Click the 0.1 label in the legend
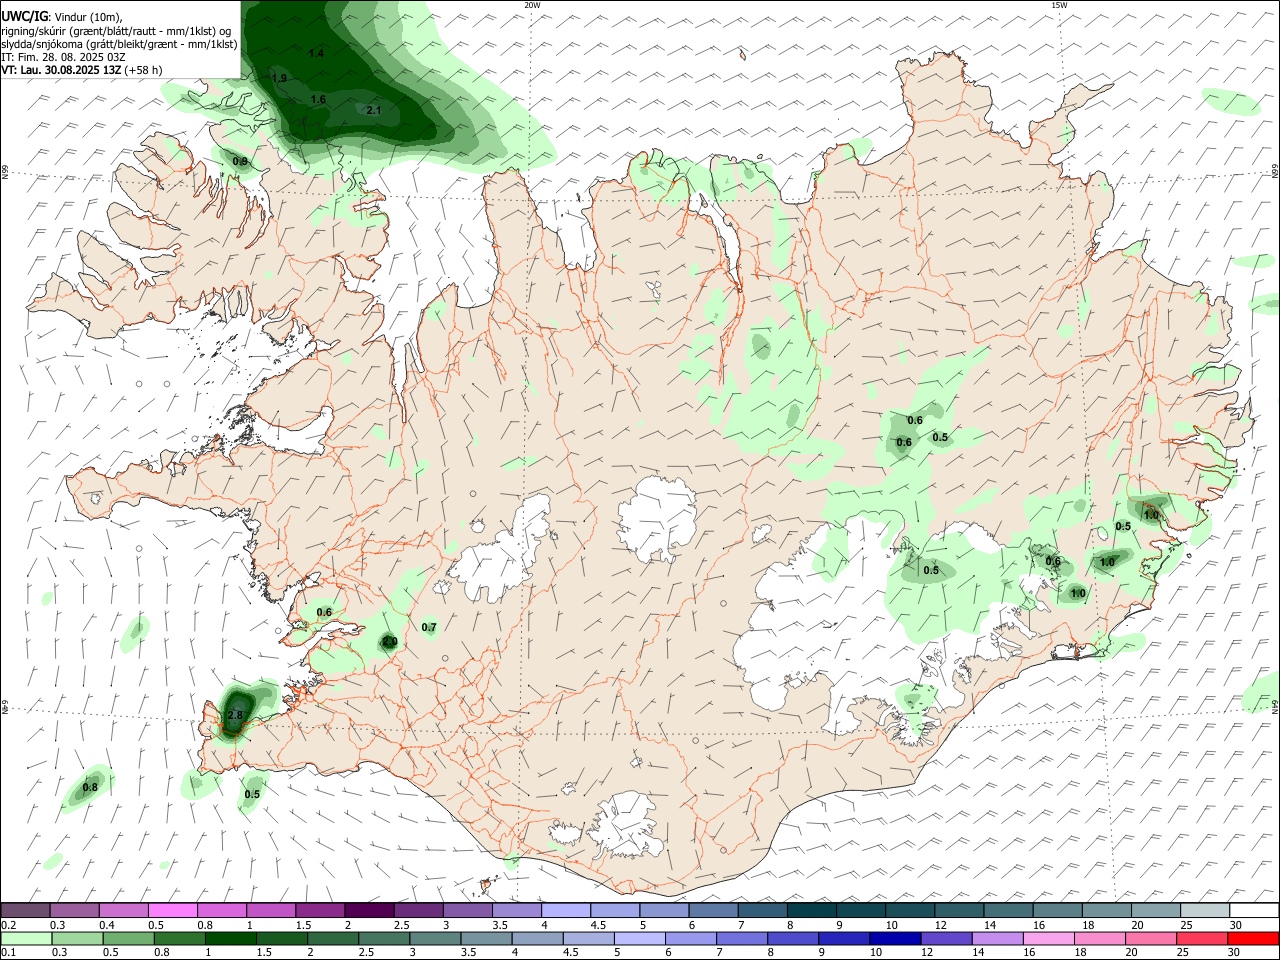 [9, 952]
